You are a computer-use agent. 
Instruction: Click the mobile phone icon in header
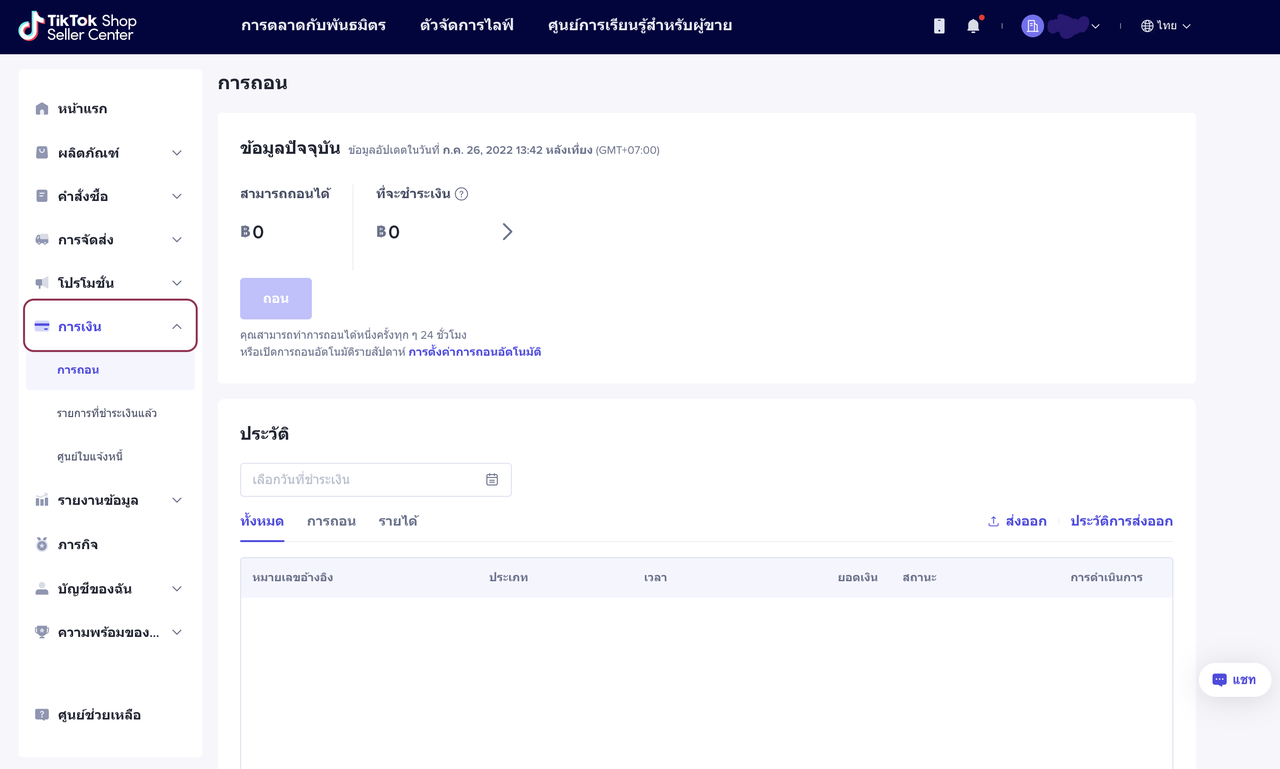939,26
